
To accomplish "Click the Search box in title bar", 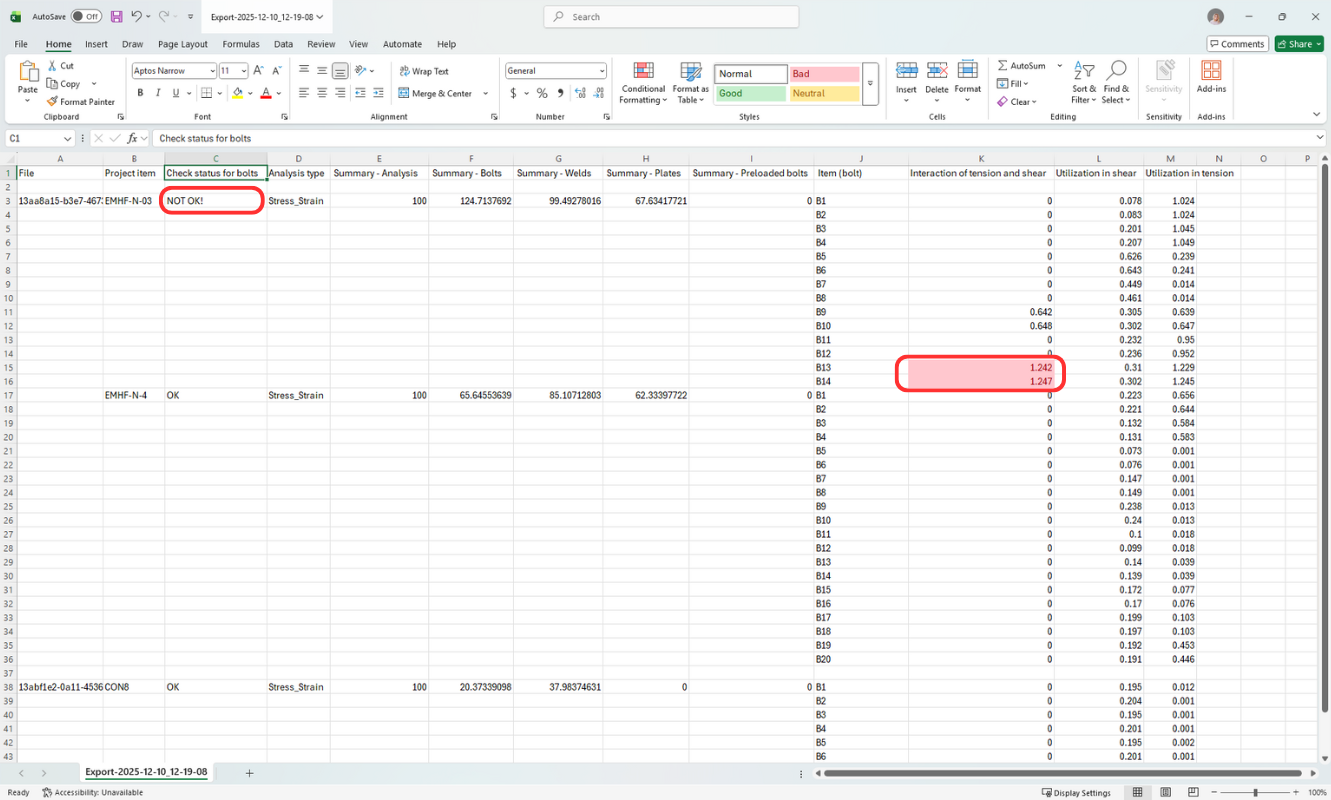I will [671, 17].
